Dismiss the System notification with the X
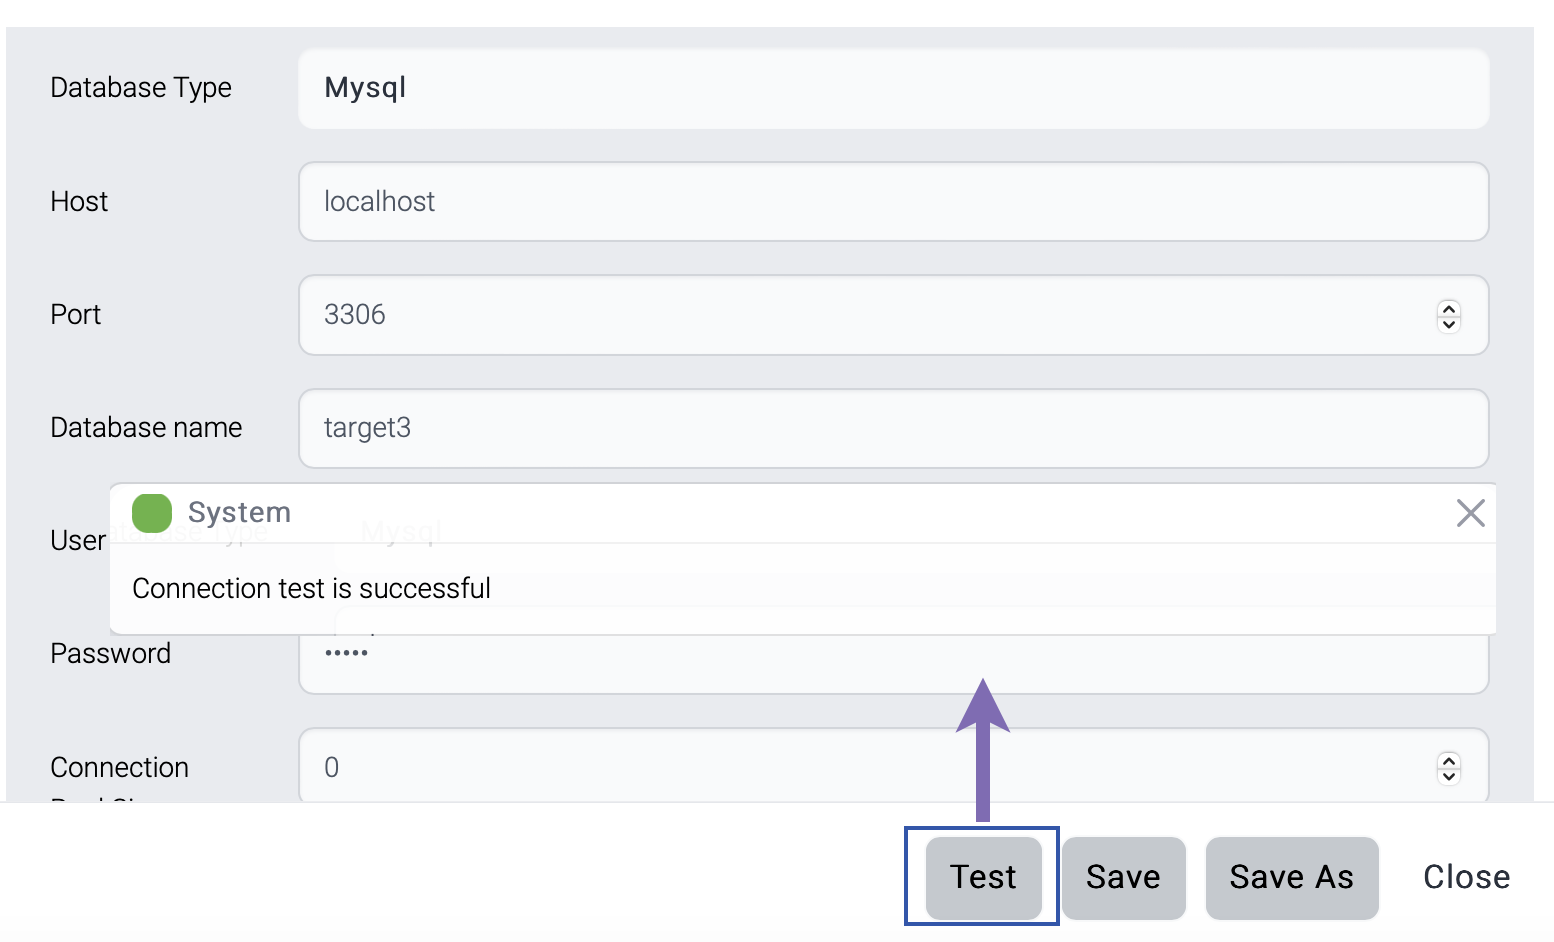This screenshot has width=1554, height=942. (x=1470, y=513)
